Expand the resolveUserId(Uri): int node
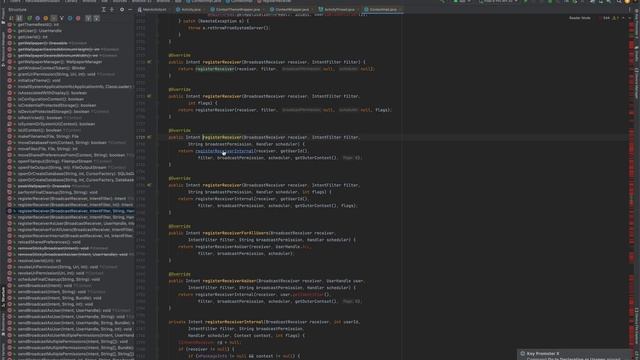 tap(15, 260)
